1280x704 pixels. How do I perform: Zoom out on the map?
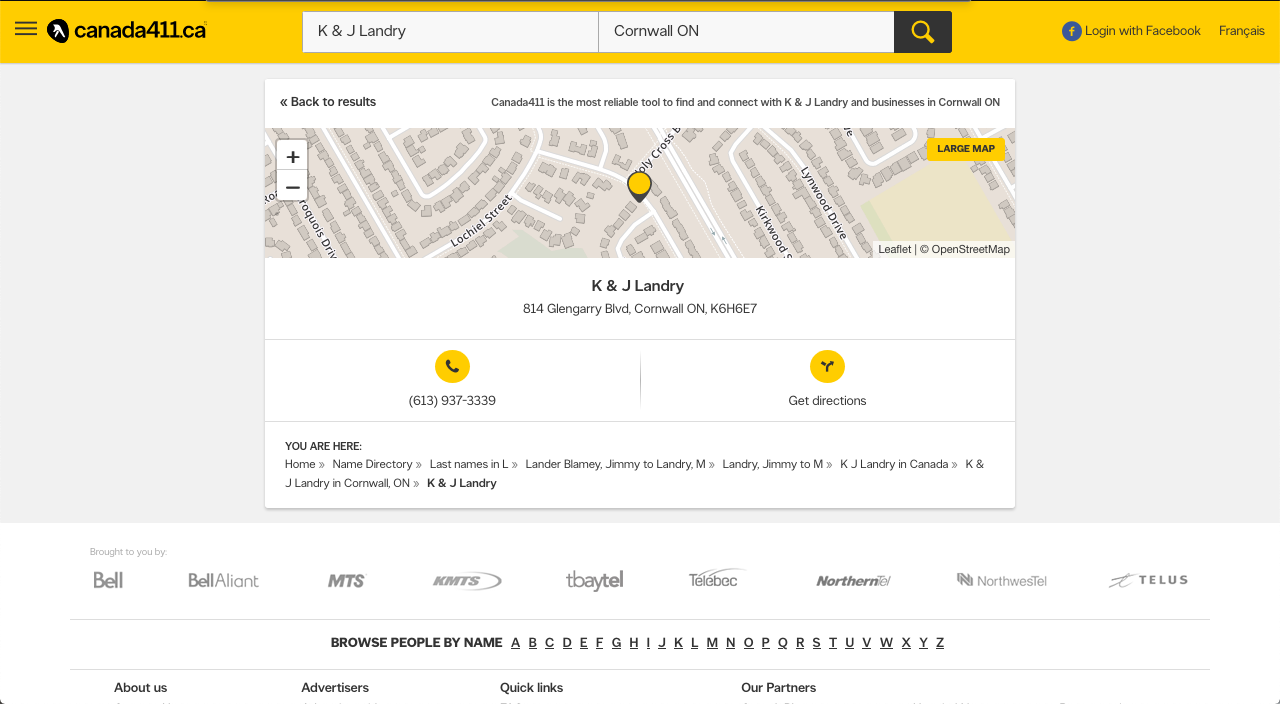(x=292, y=187)
